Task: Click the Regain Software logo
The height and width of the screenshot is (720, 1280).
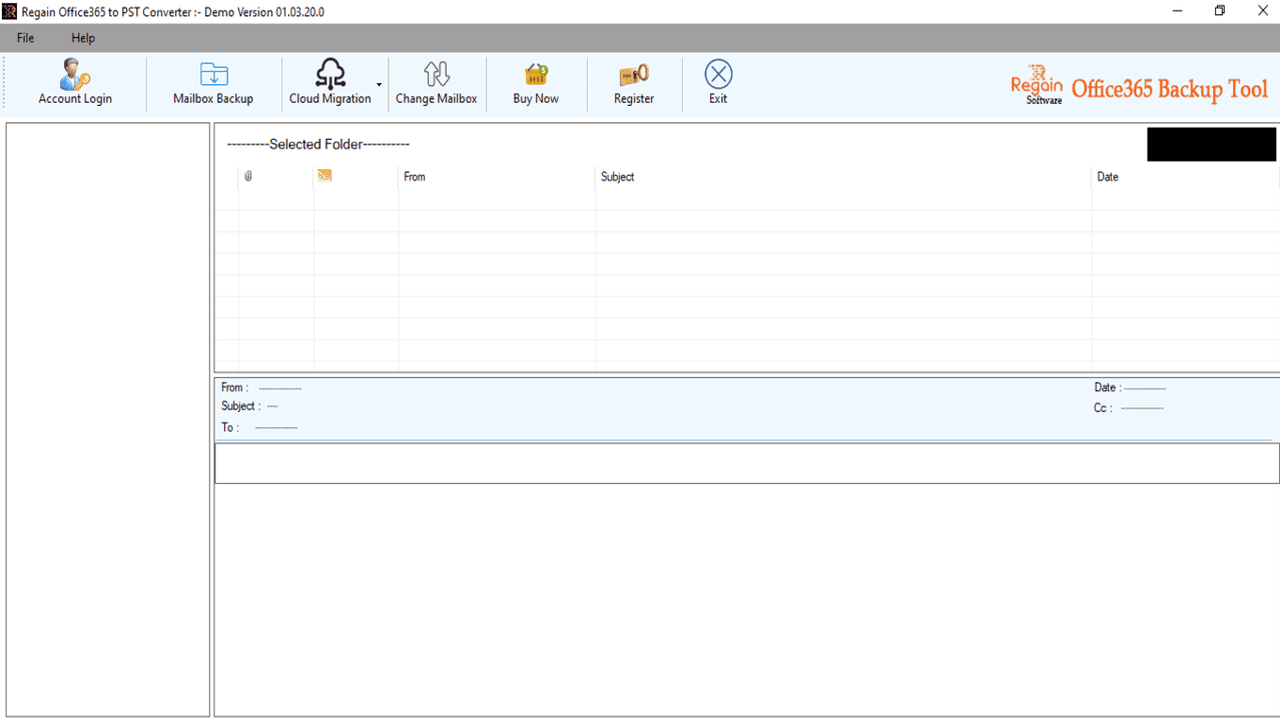Action: [x=1037, y=85]
